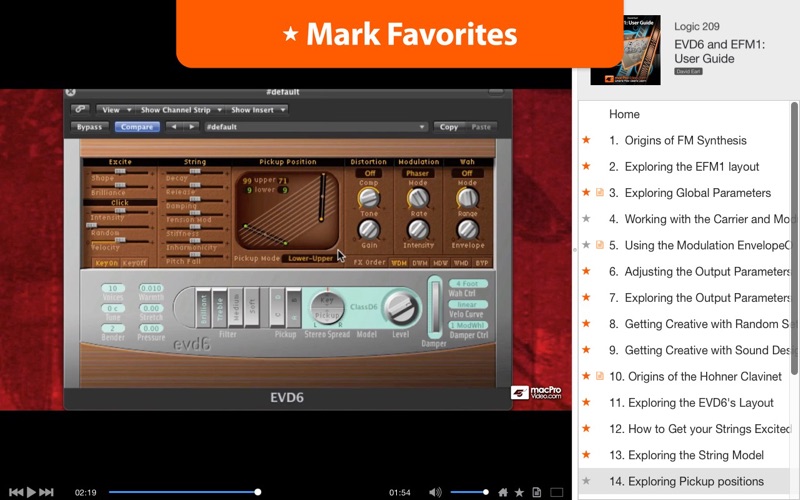Toggle star for chapter 14 Exploring Pickup positions

587,481
